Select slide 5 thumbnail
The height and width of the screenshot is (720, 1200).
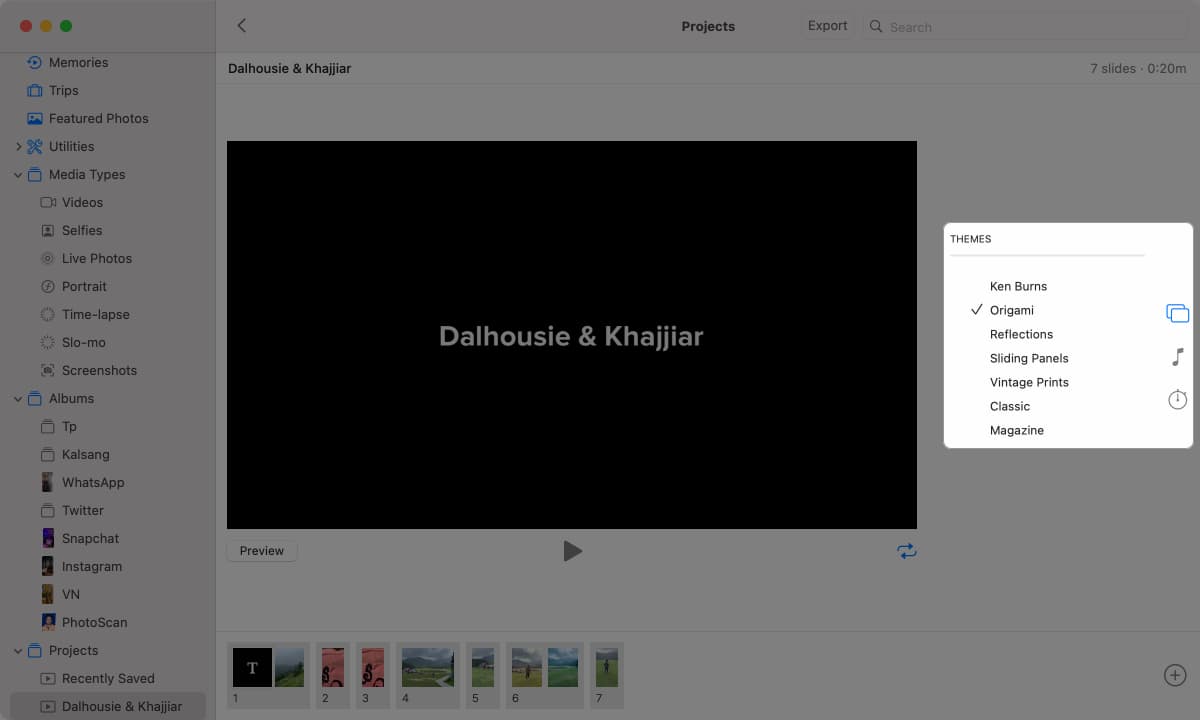tap(483, 667)
